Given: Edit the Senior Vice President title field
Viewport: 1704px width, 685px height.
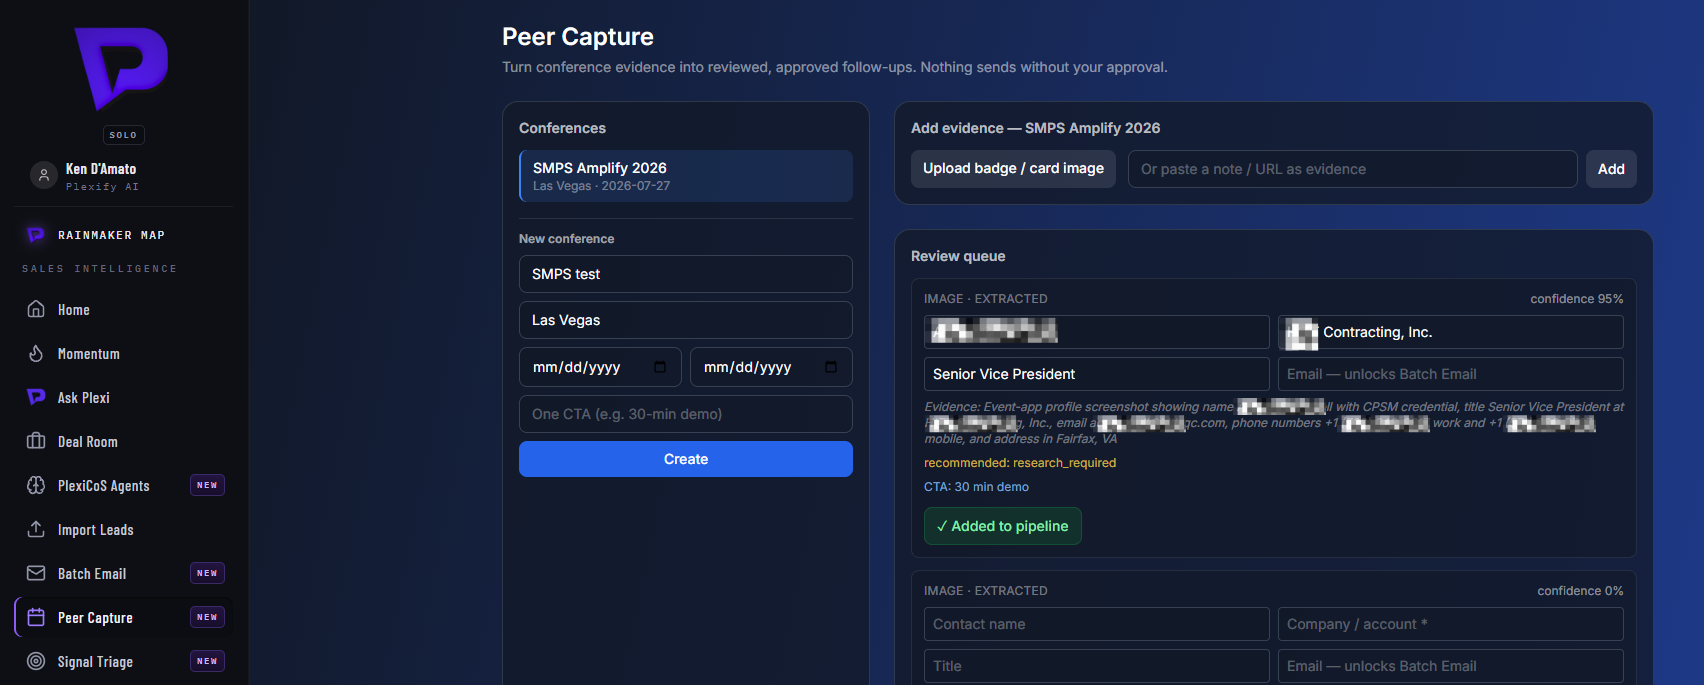Looking at the screenshot, I should pos(1097,374).
